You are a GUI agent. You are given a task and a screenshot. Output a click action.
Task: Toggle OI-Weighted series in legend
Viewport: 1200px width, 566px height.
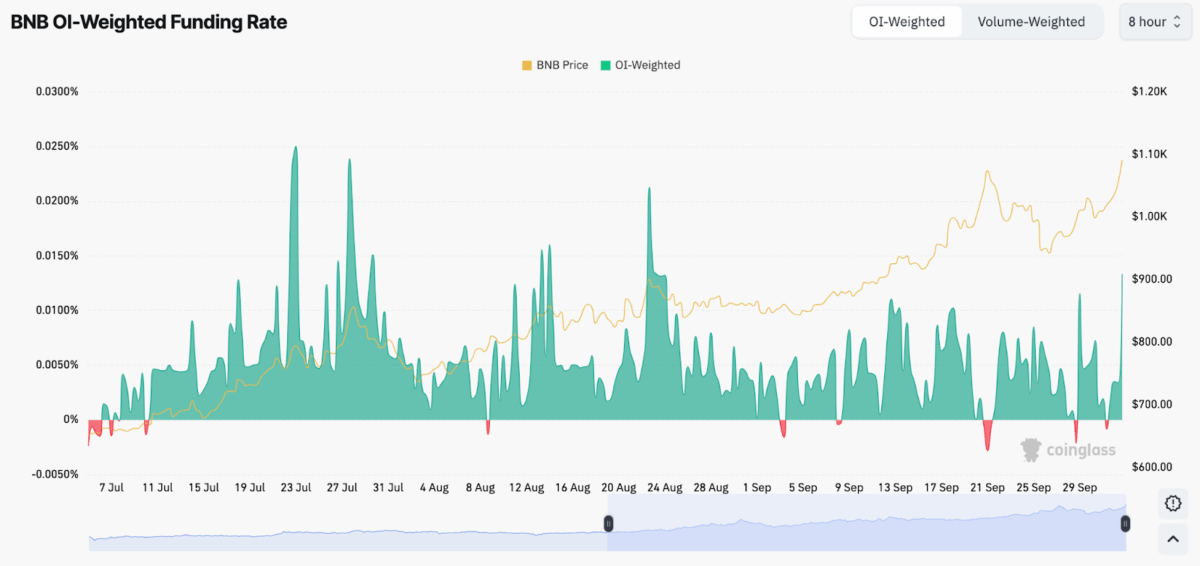tap(640, 65)
